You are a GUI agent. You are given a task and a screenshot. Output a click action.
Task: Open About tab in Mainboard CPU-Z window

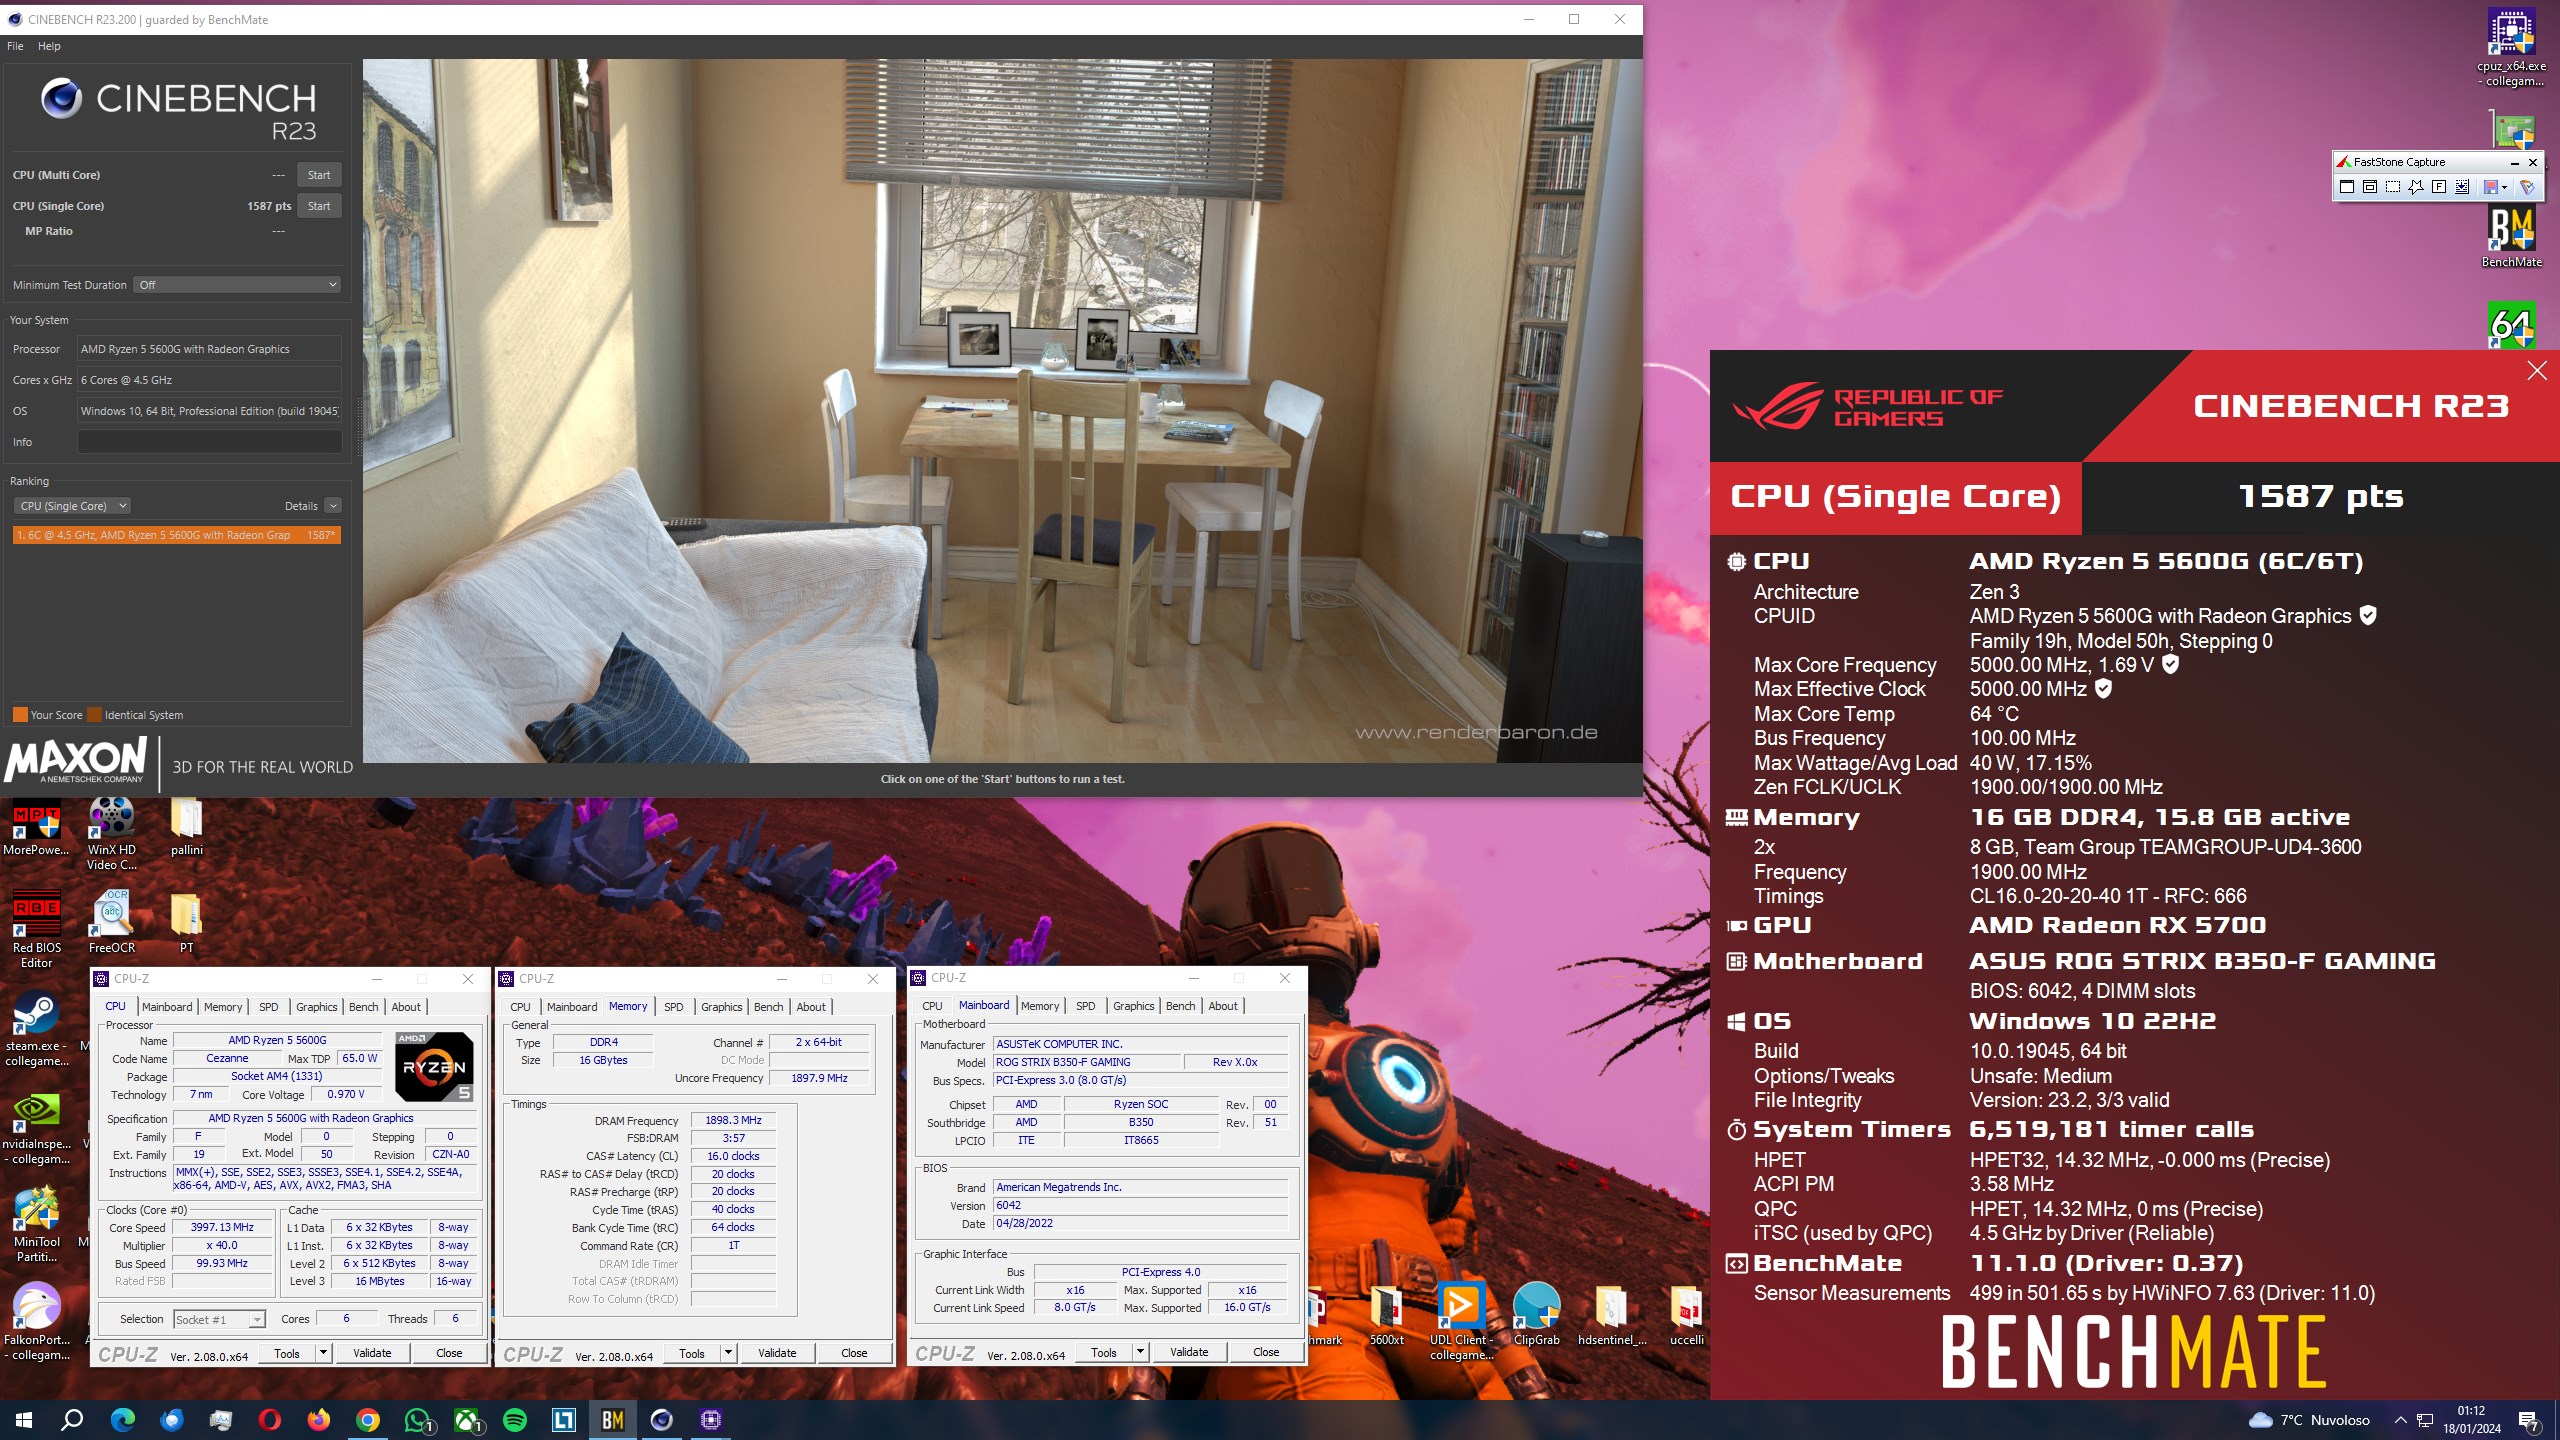click(1222, 1006)
